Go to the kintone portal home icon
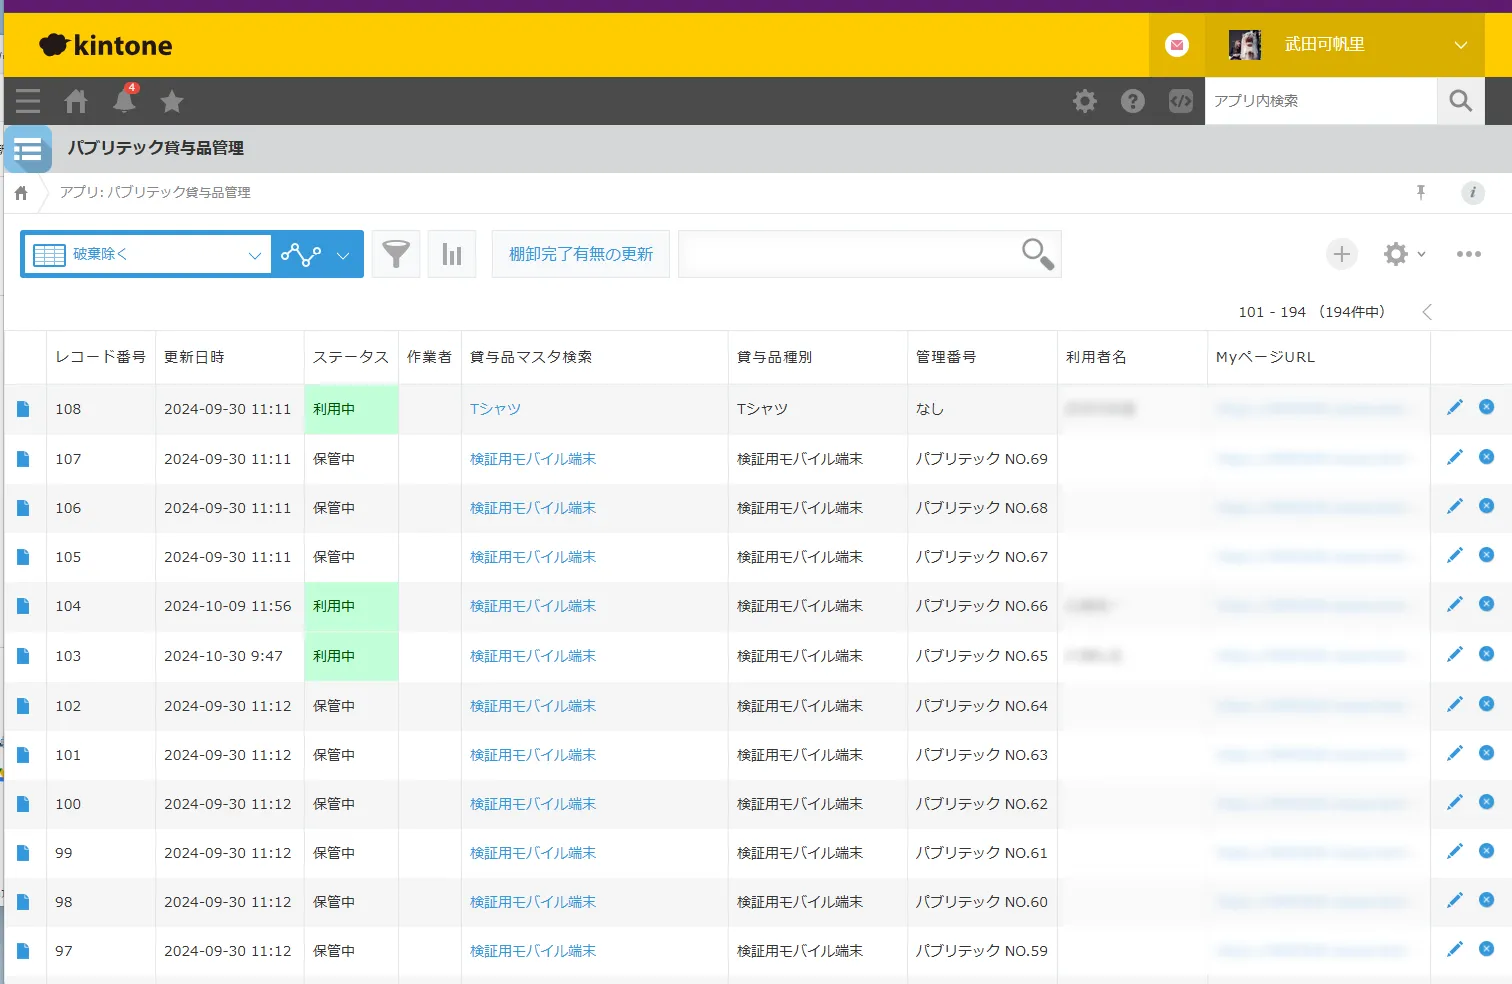Viewport: 1512px width, 984px height. (x=76, y=101)
